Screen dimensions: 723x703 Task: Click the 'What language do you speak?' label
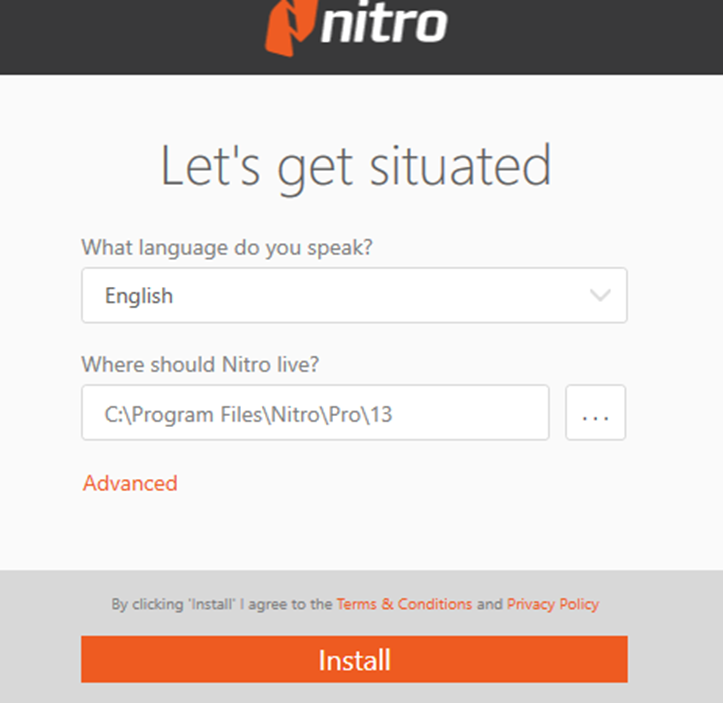coord(227,248)
